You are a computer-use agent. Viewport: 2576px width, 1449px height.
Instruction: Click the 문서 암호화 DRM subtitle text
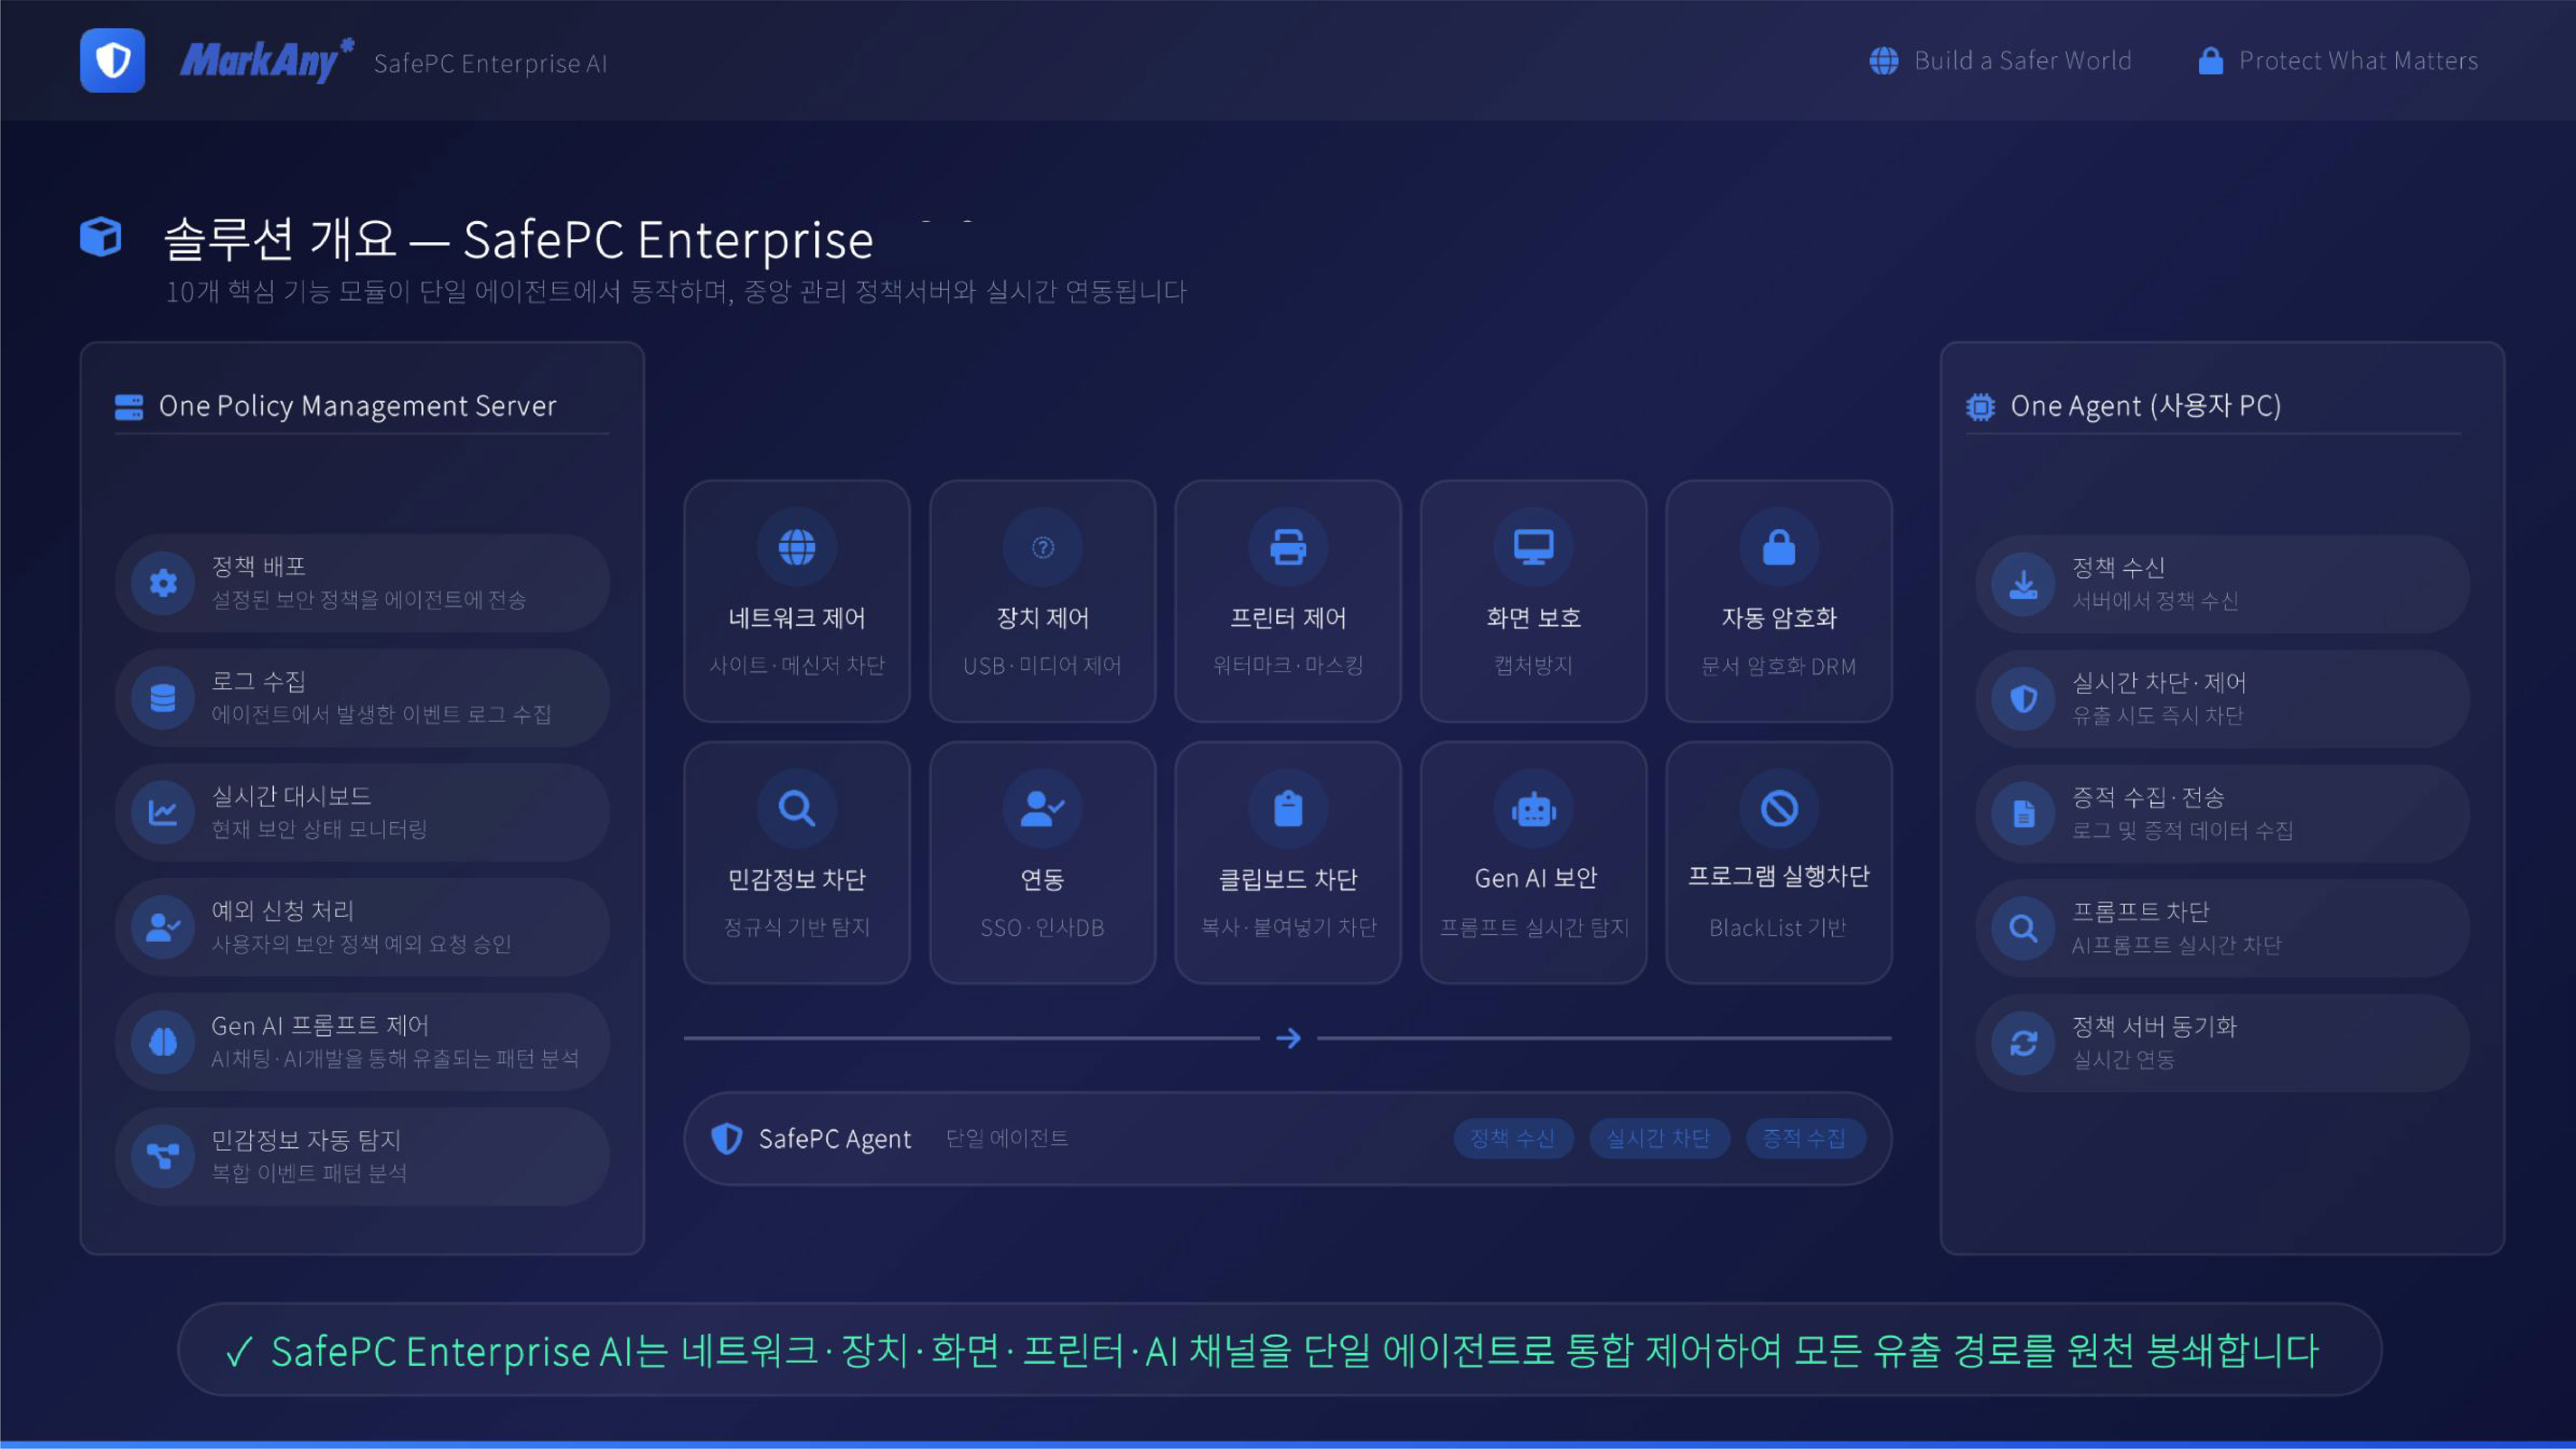pyautogui.click(x=1779, y=666)
